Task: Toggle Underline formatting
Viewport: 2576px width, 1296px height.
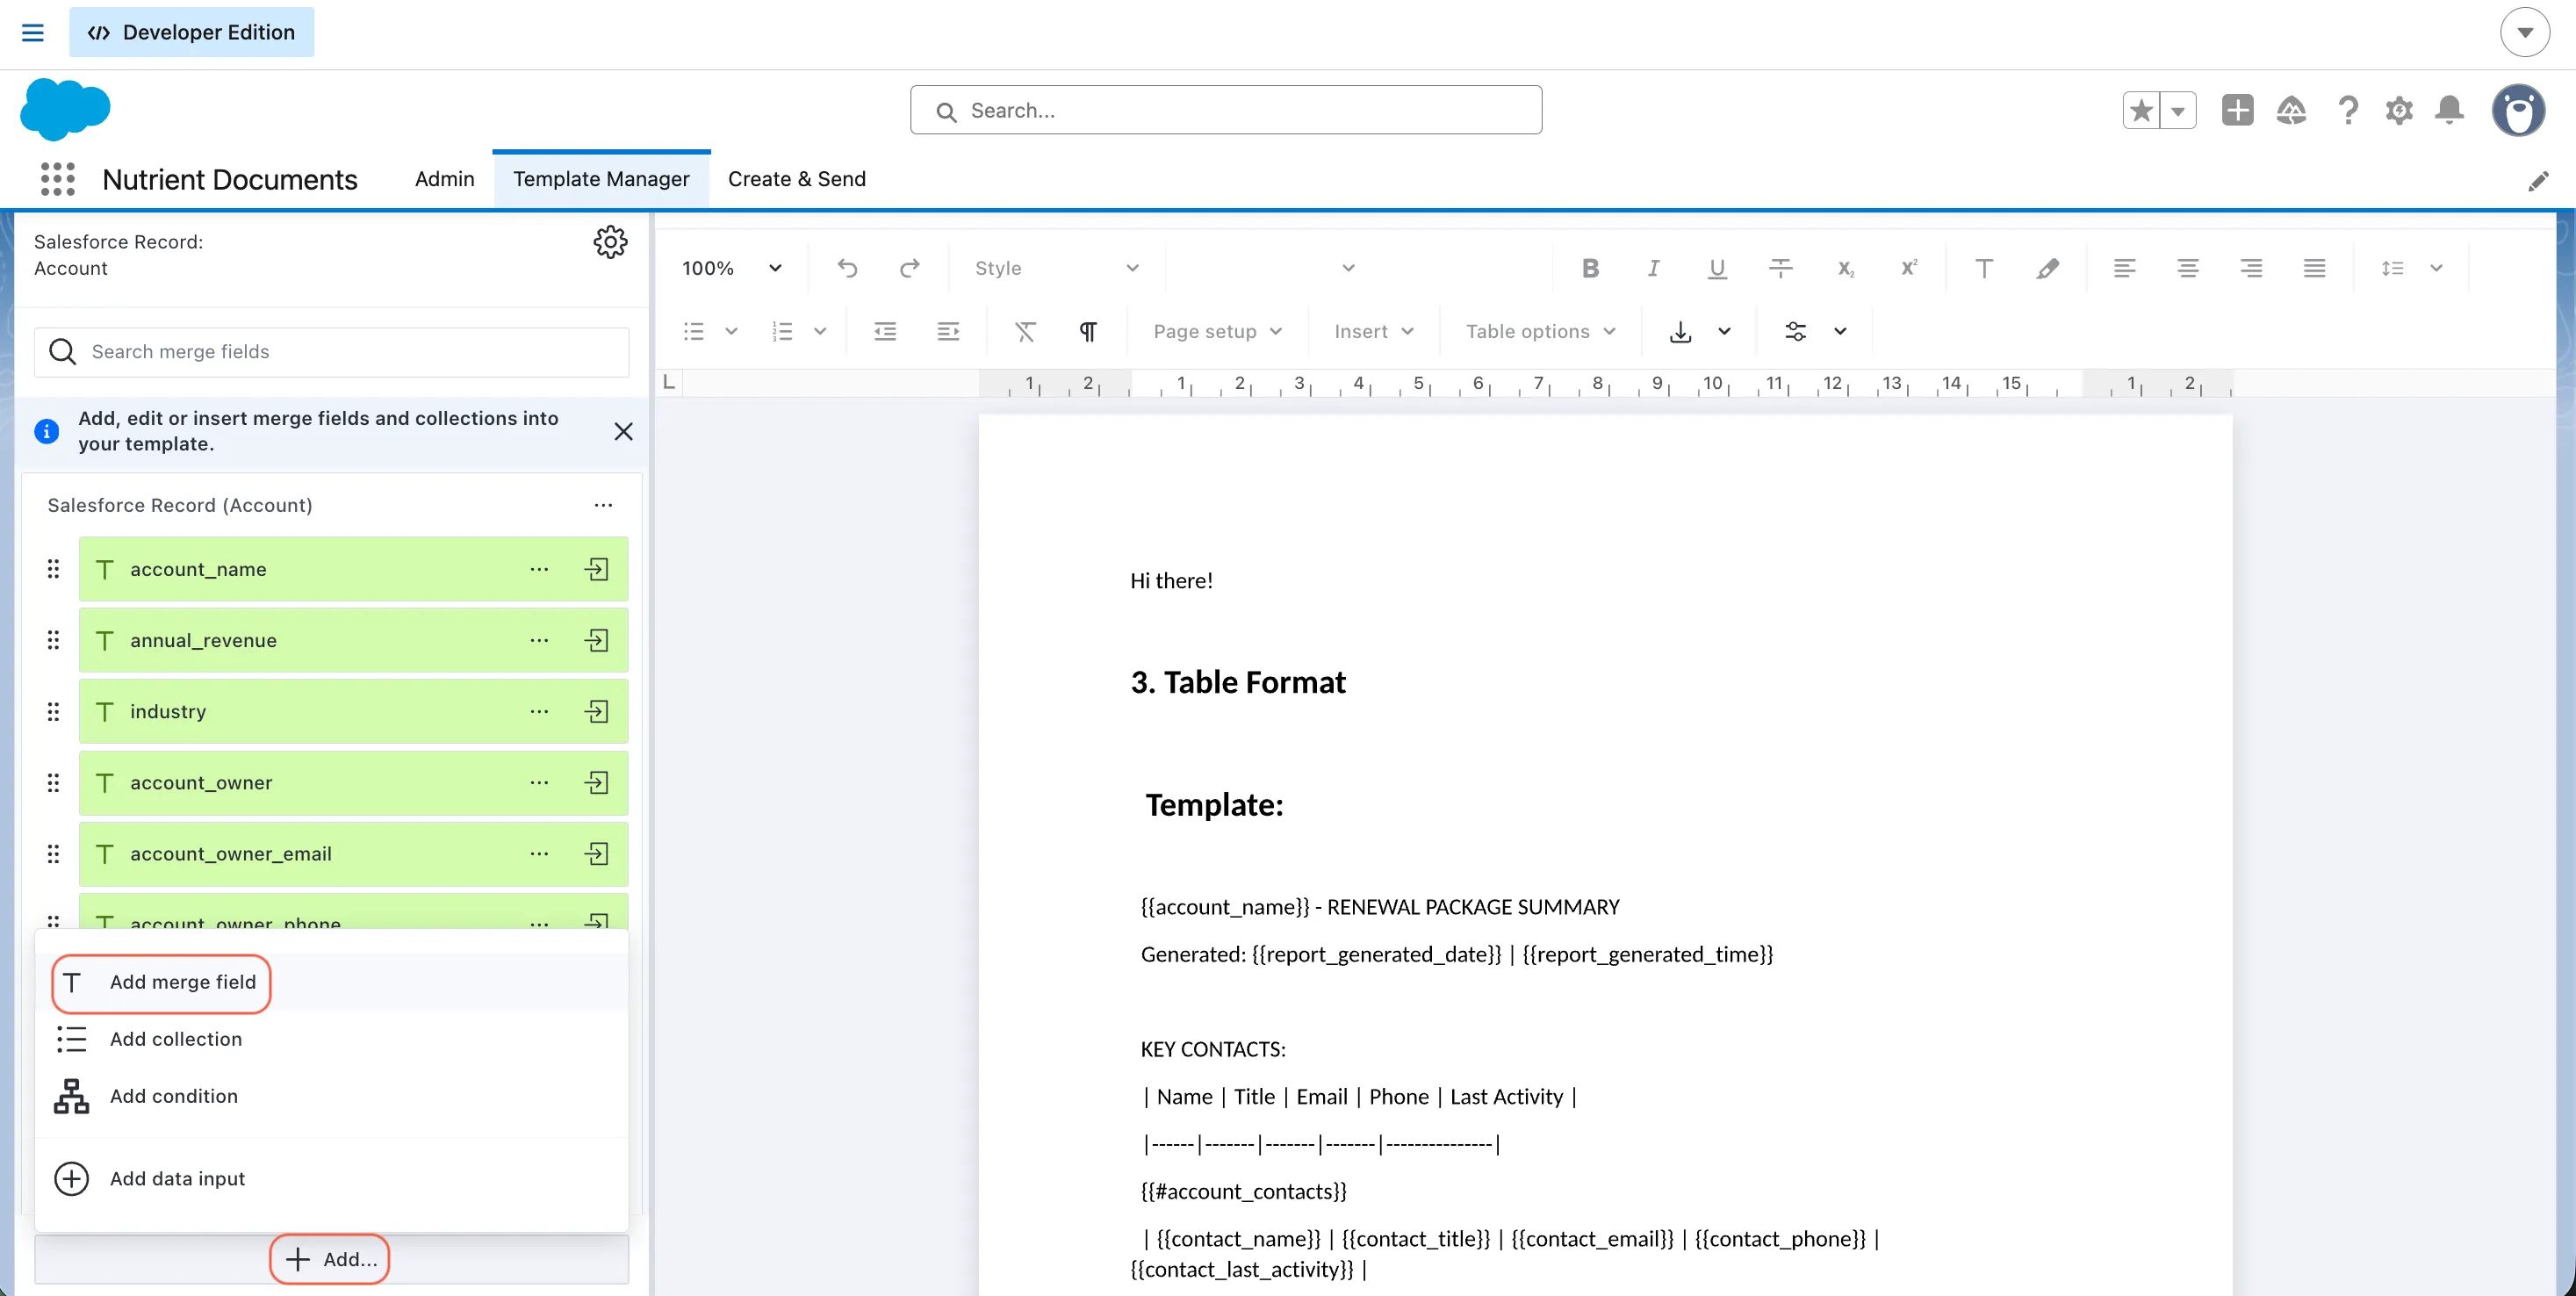Action: click(1717, 268)
